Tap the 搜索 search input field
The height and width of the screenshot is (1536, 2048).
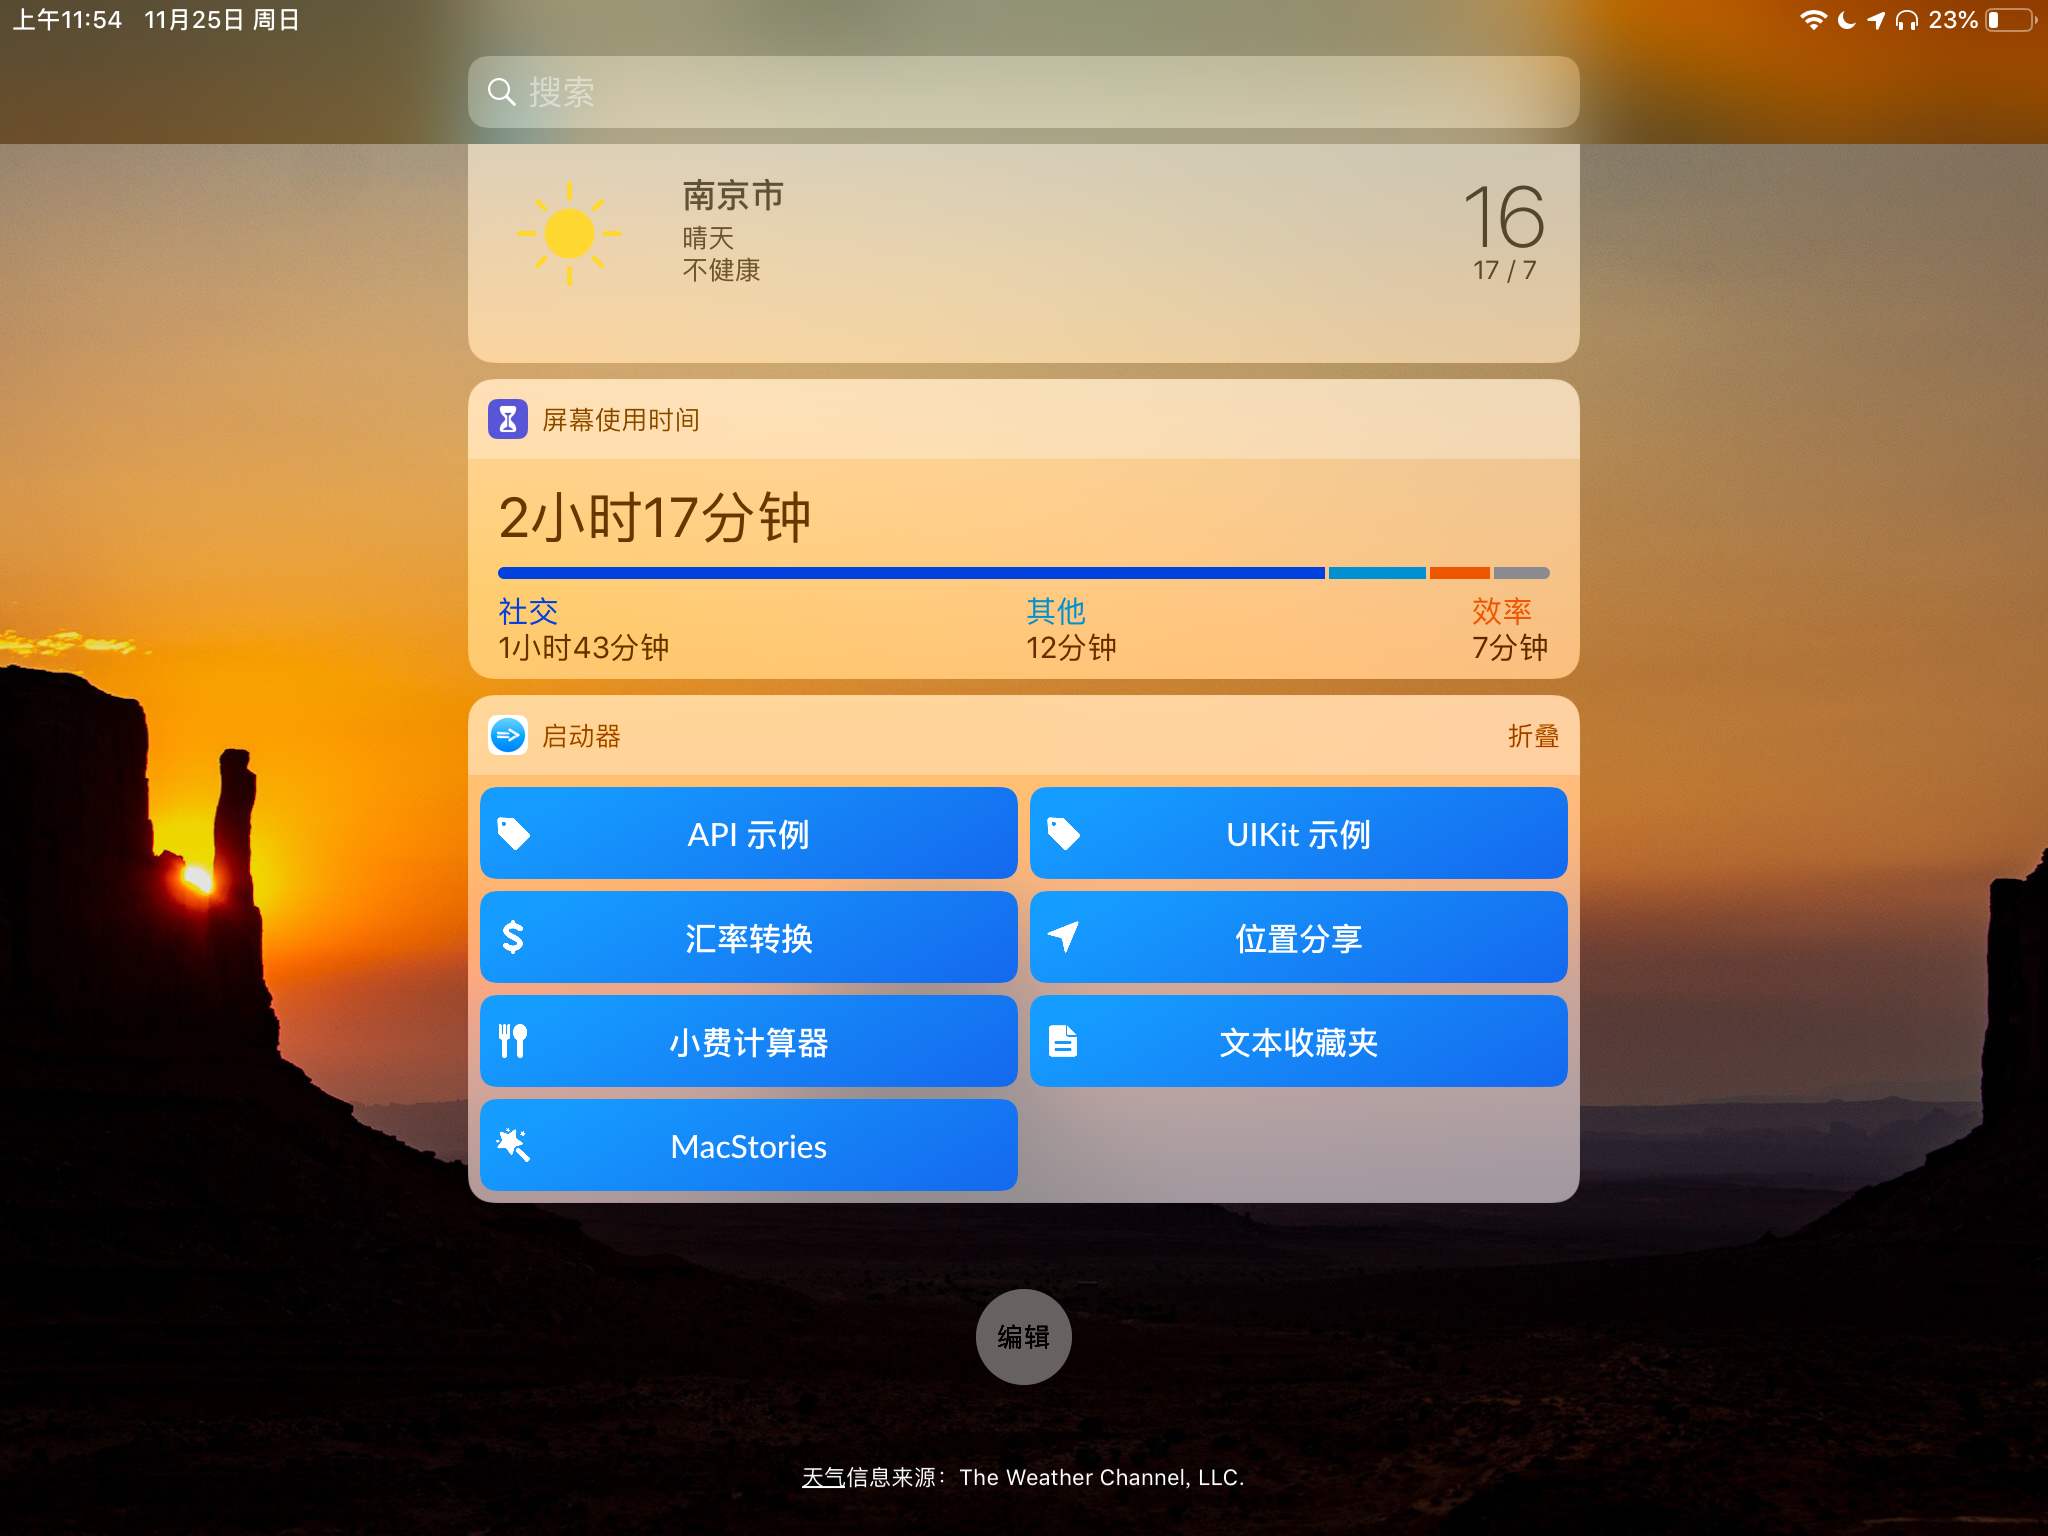(1024, 92)
